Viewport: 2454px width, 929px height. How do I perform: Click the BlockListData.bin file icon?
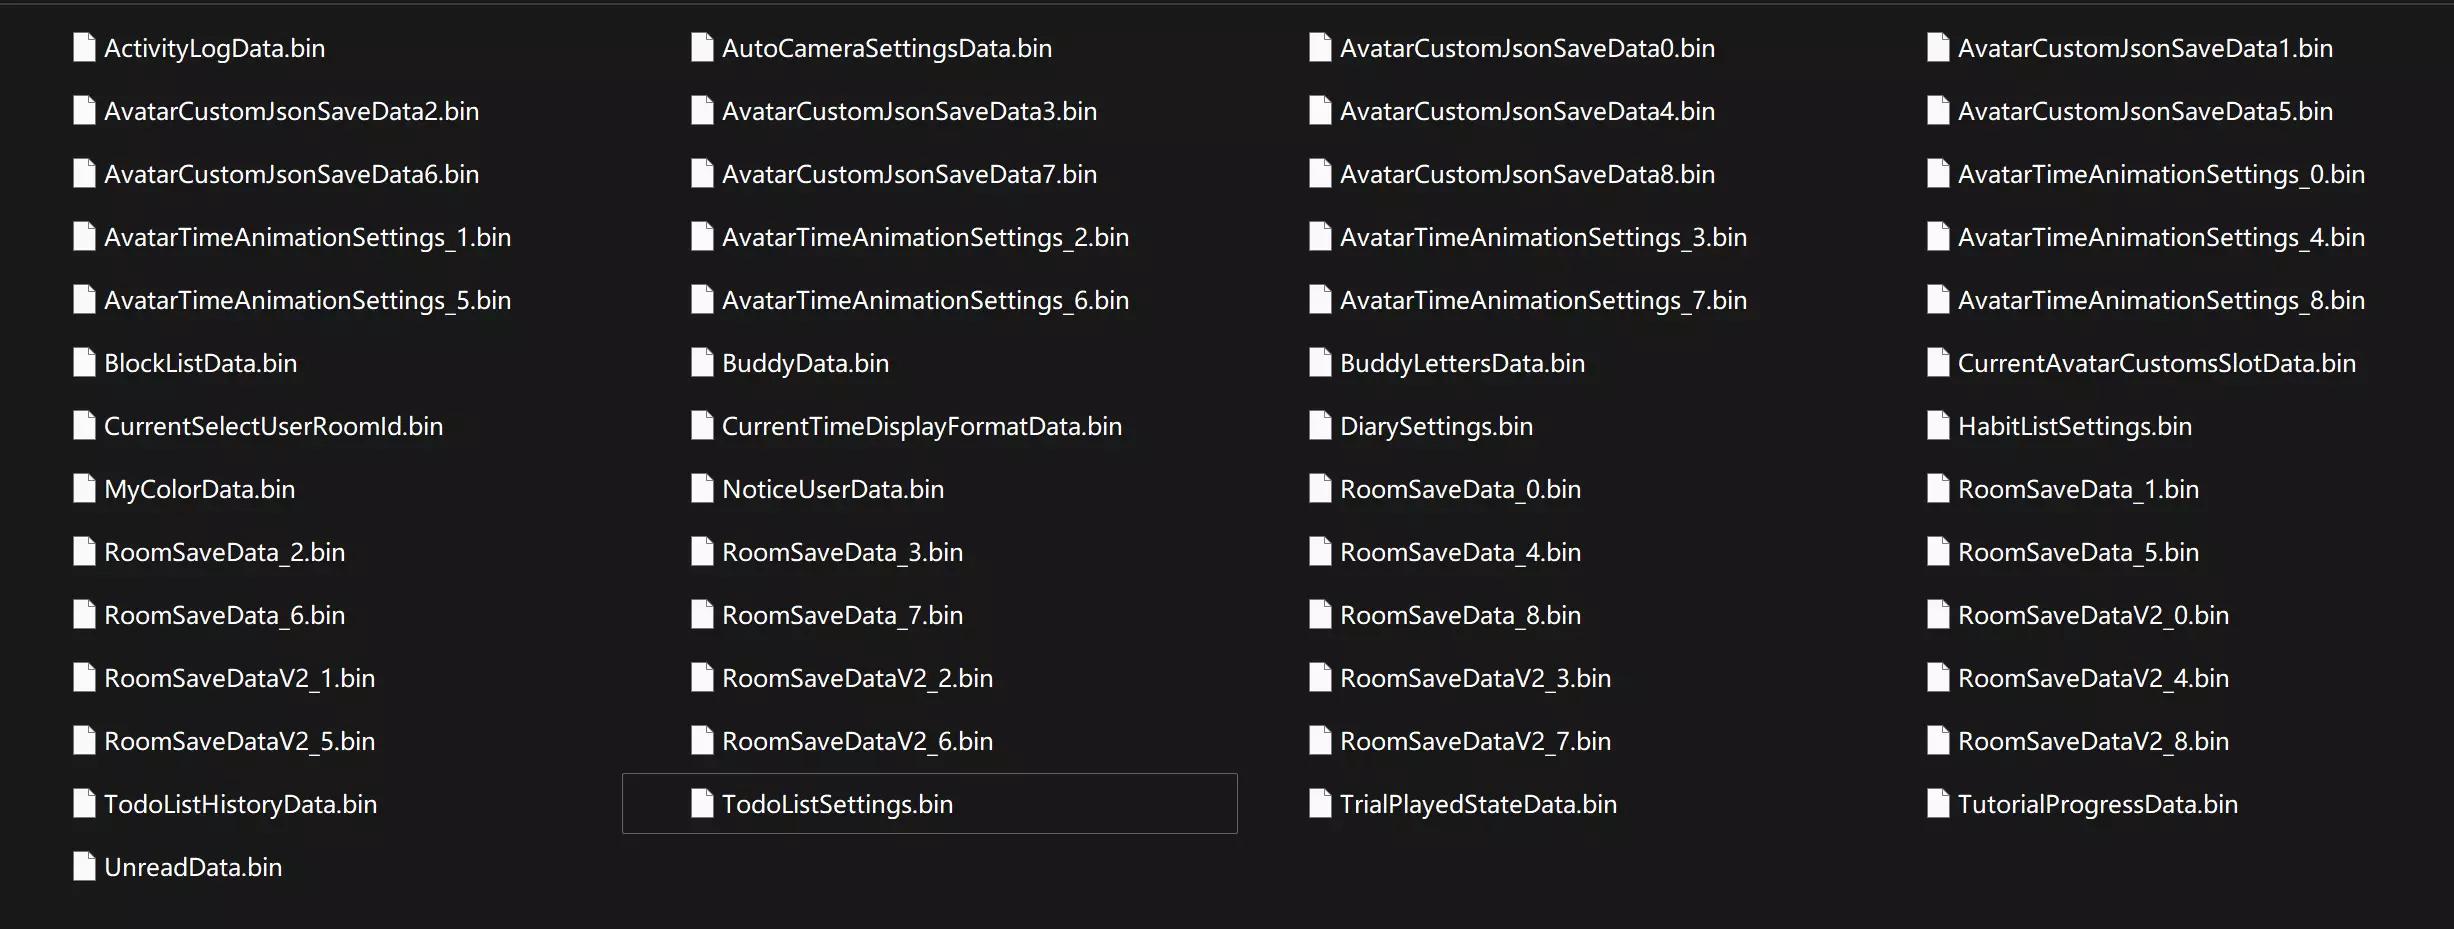coord(84,363)
